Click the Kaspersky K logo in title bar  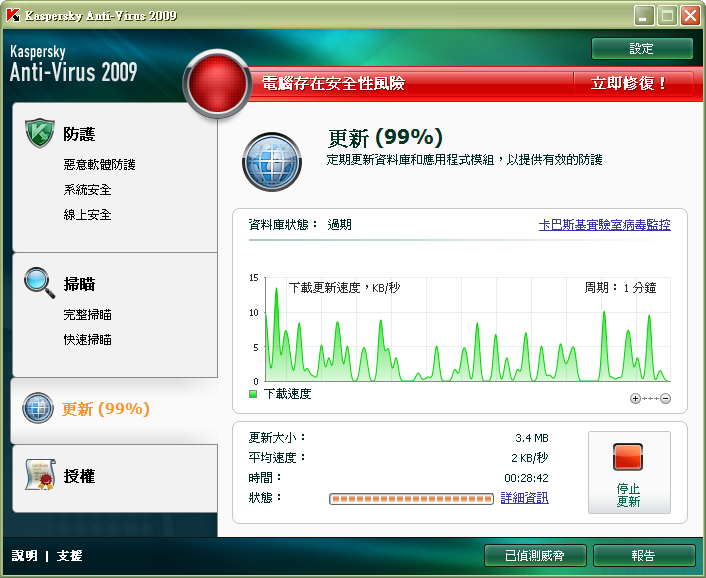click(x=13, y=15)
